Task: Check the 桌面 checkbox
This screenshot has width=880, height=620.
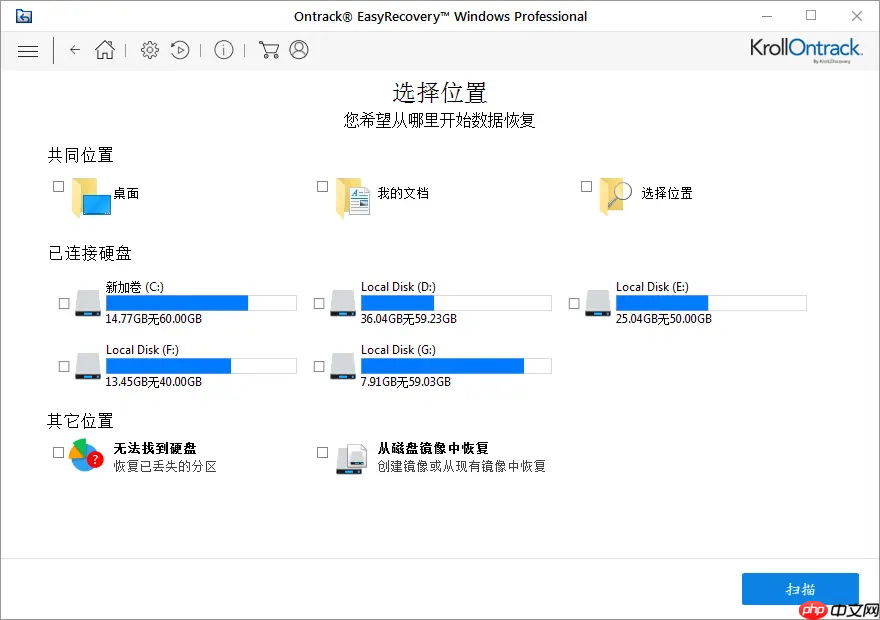Action: coord(58,186)
